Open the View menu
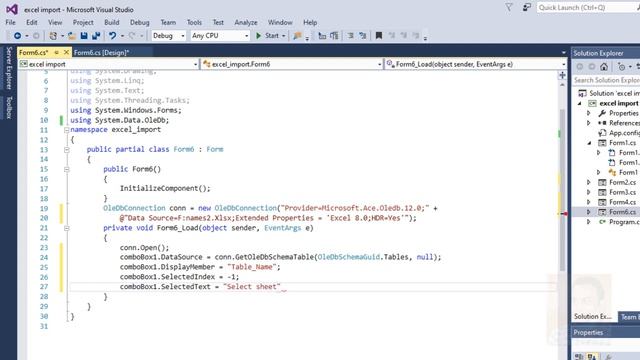The image size is (640, 360). 55,22
